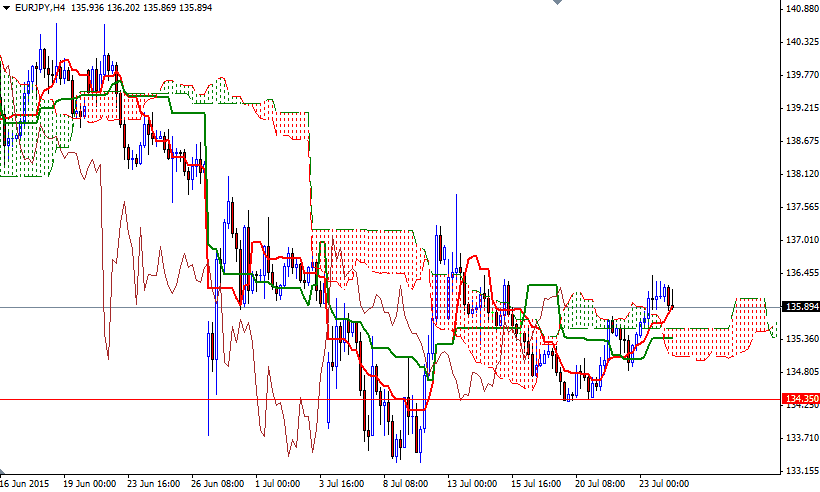Viewport: 820px width, 492px height.
Task: Click the 136.455 price scale value
Action: click(802, 272)
